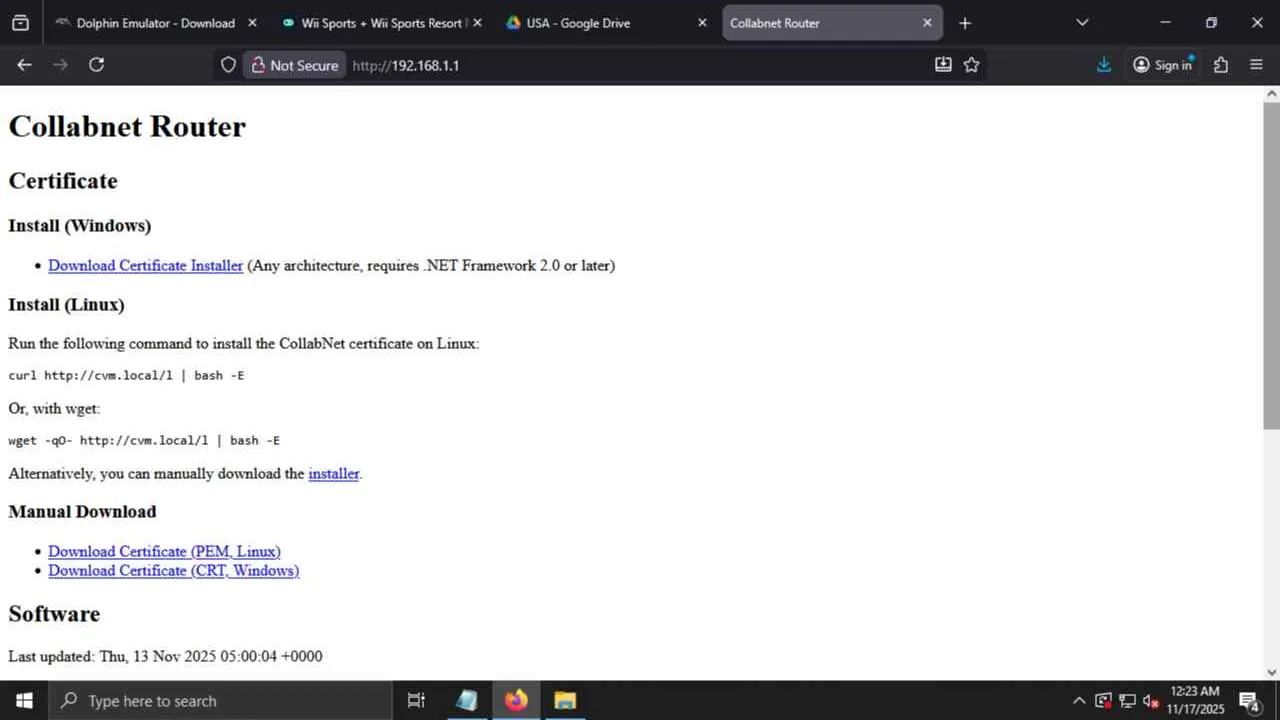The width and height of the screenshot is (1280, 720).
Task: Click the vertical scrollbar thumb
Action: point(1272,266)
